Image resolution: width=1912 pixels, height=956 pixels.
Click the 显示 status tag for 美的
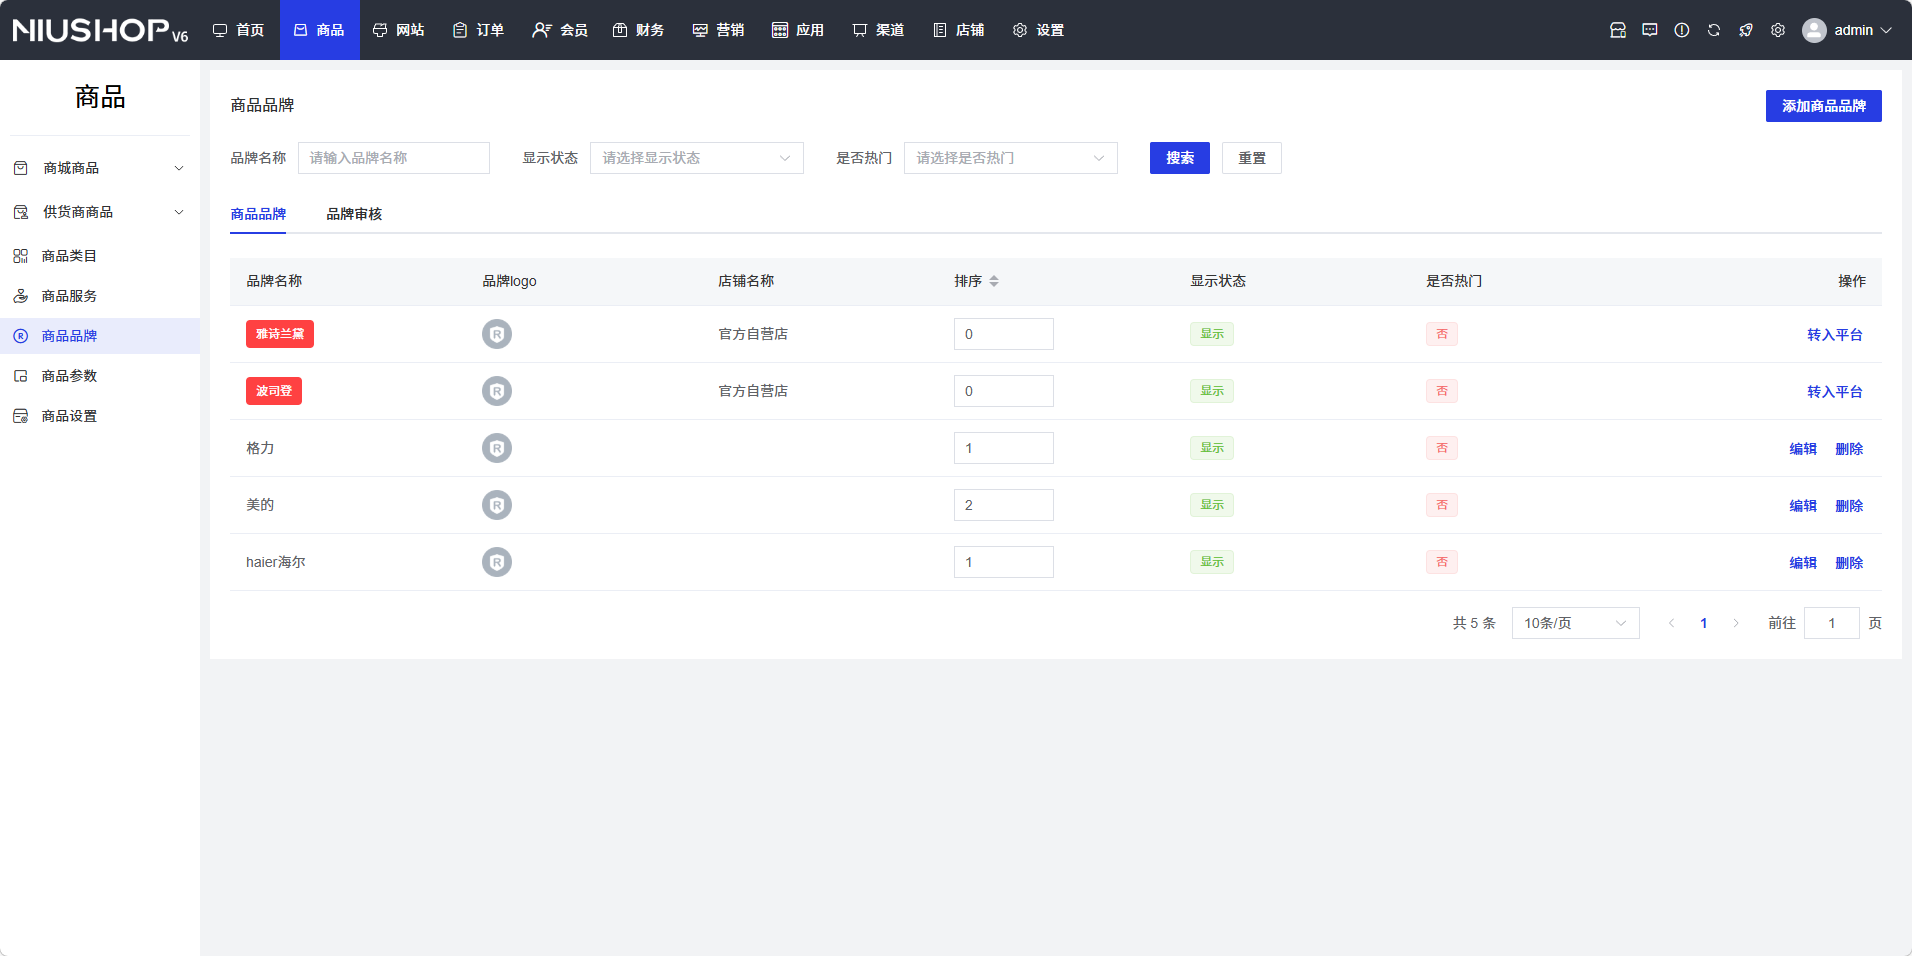1211,505
